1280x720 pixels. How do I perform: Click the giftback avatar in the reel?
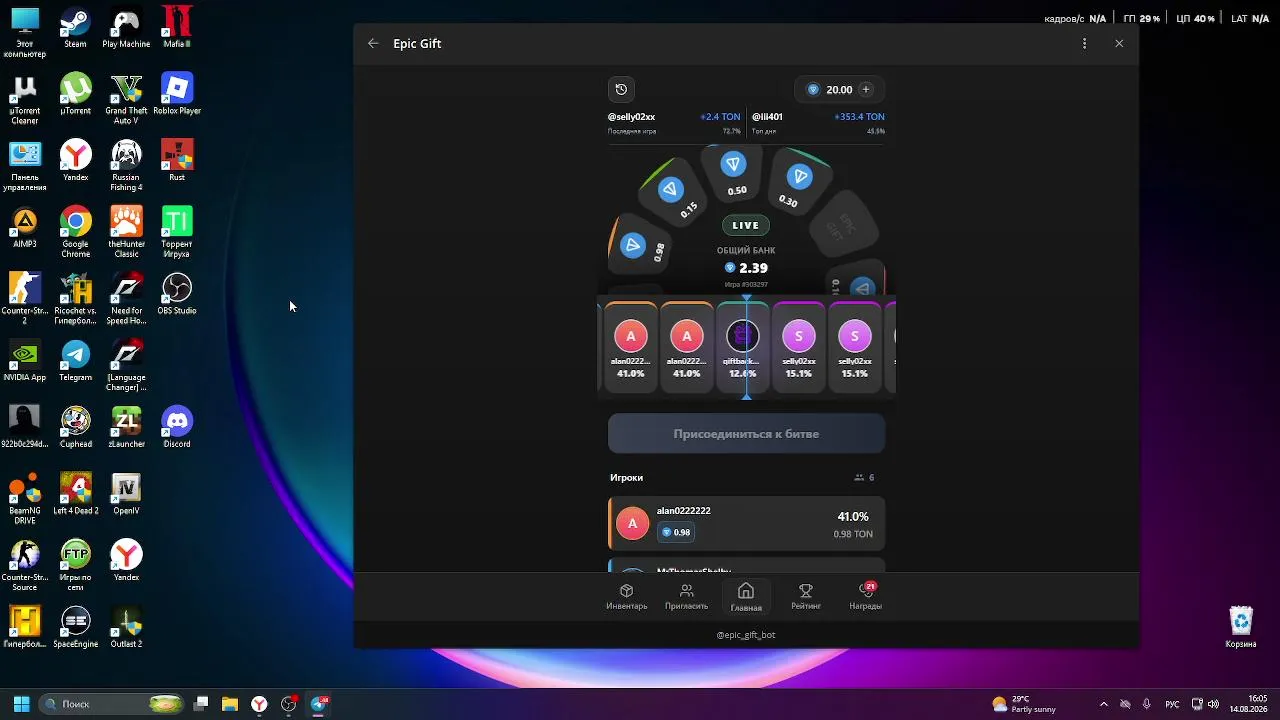tap(742, 337)
